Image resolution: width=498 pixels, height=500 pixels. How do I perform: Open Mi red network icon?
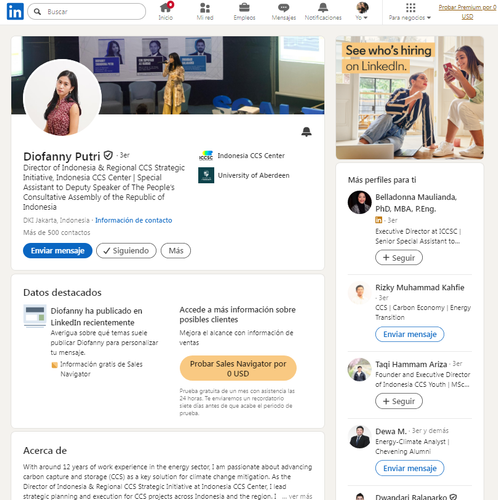click(205, 8)
